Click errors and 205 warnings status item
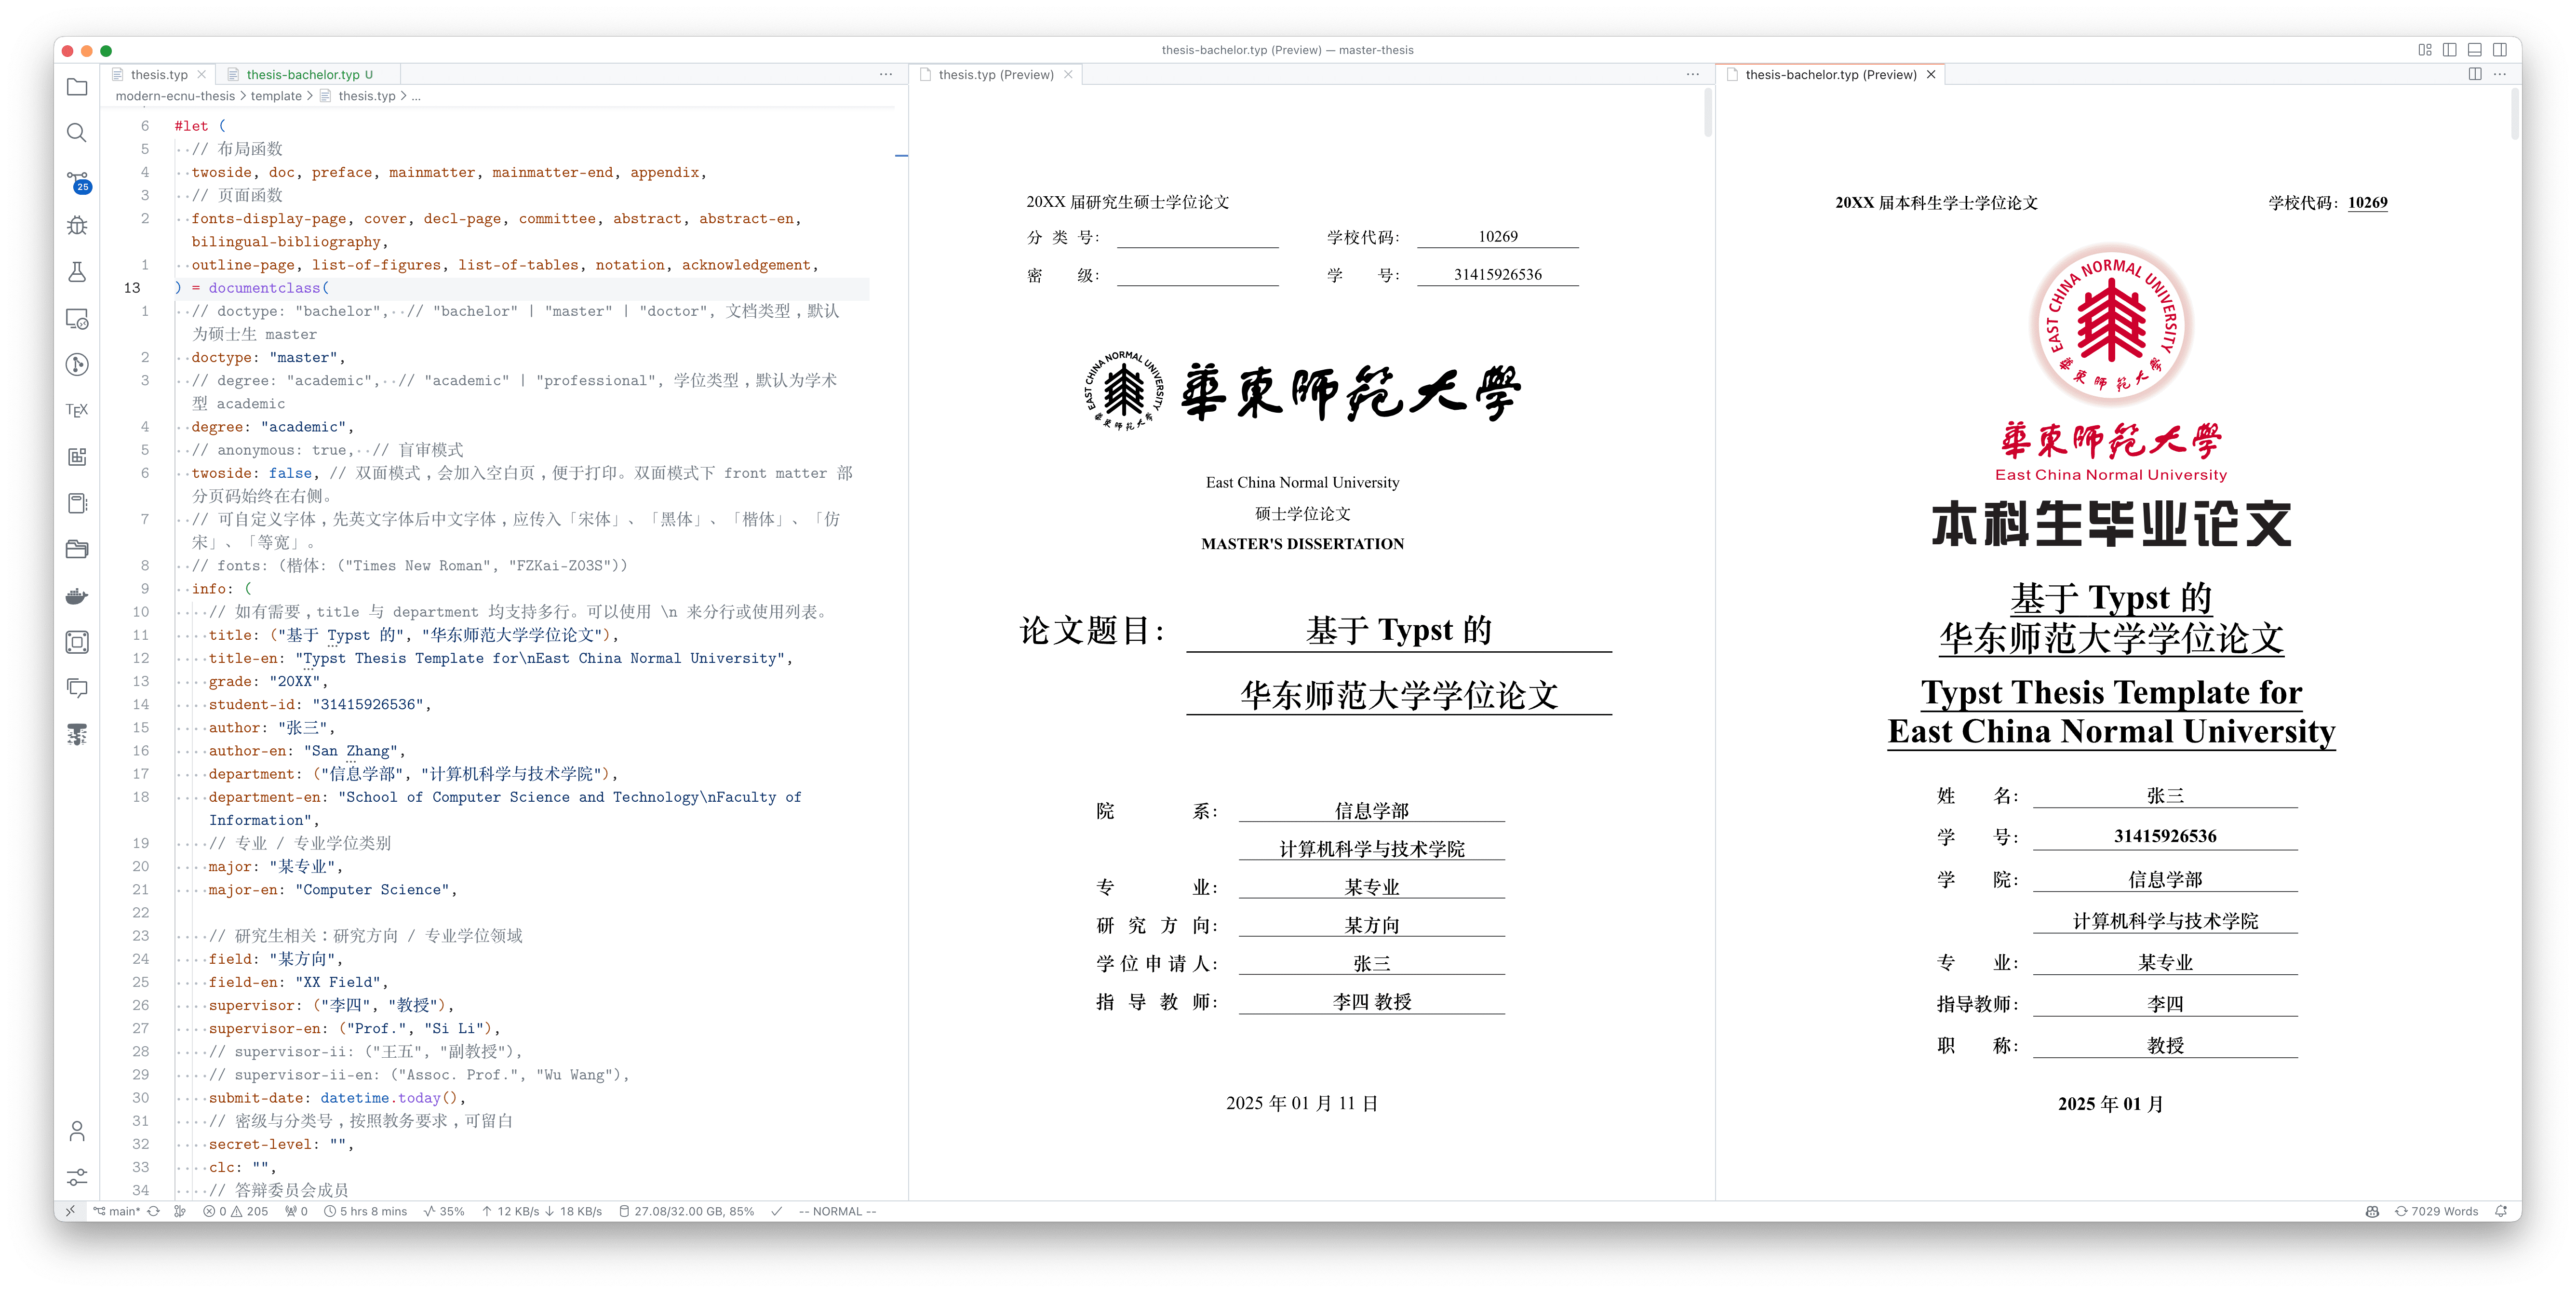 [236, 1211]
